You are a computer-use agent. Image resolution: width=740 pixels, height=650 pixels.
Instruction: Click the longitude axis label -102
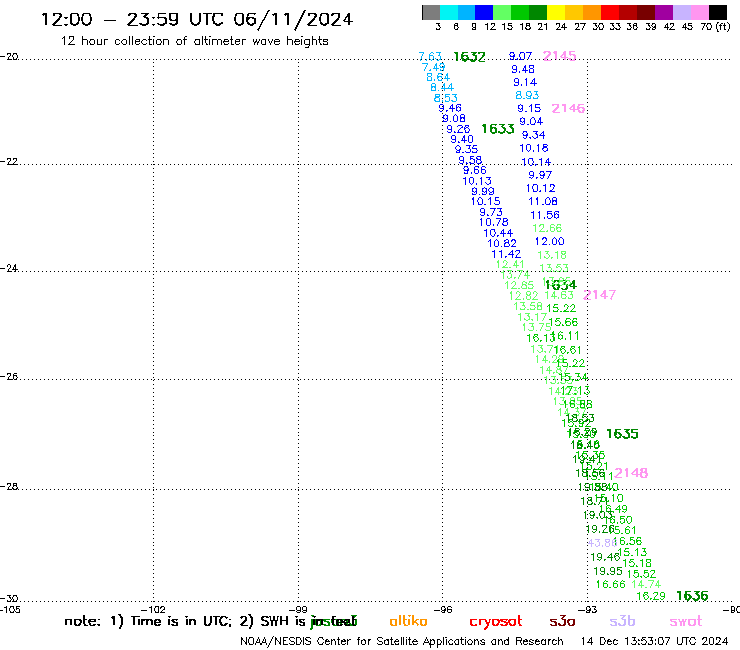pyautogui.click(x=153, y=609)
